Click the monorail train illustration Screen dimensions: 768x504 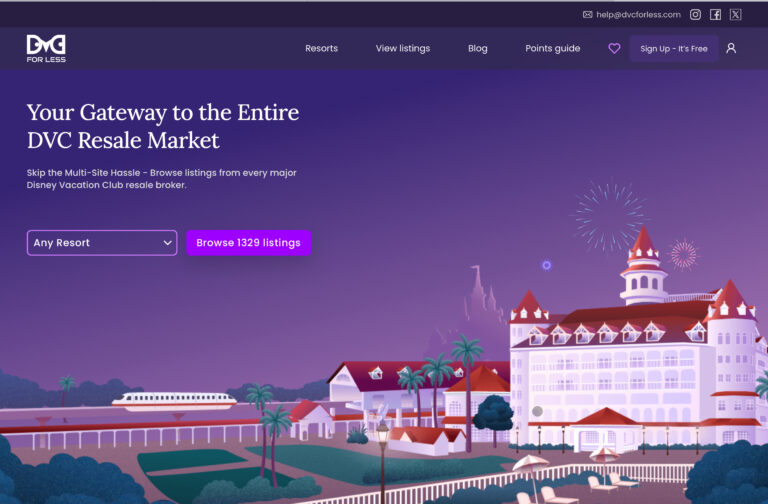pos(174,401)
